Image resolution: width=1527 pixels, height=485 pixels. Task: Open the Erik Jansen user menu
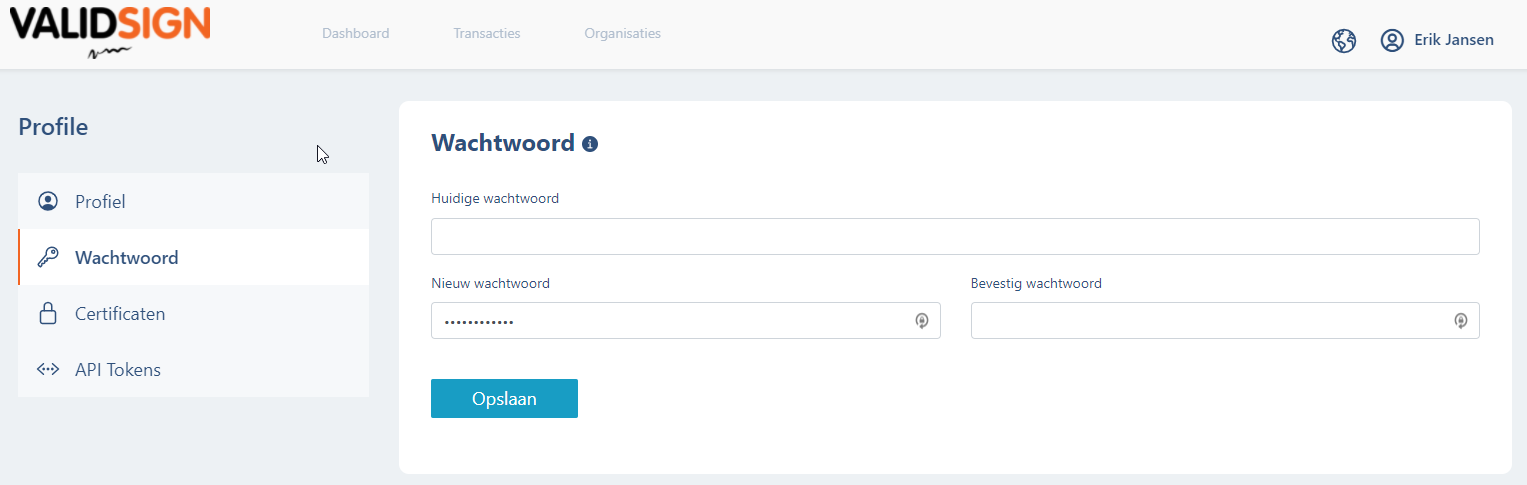pyautogui.click(x=1453, y=40)
